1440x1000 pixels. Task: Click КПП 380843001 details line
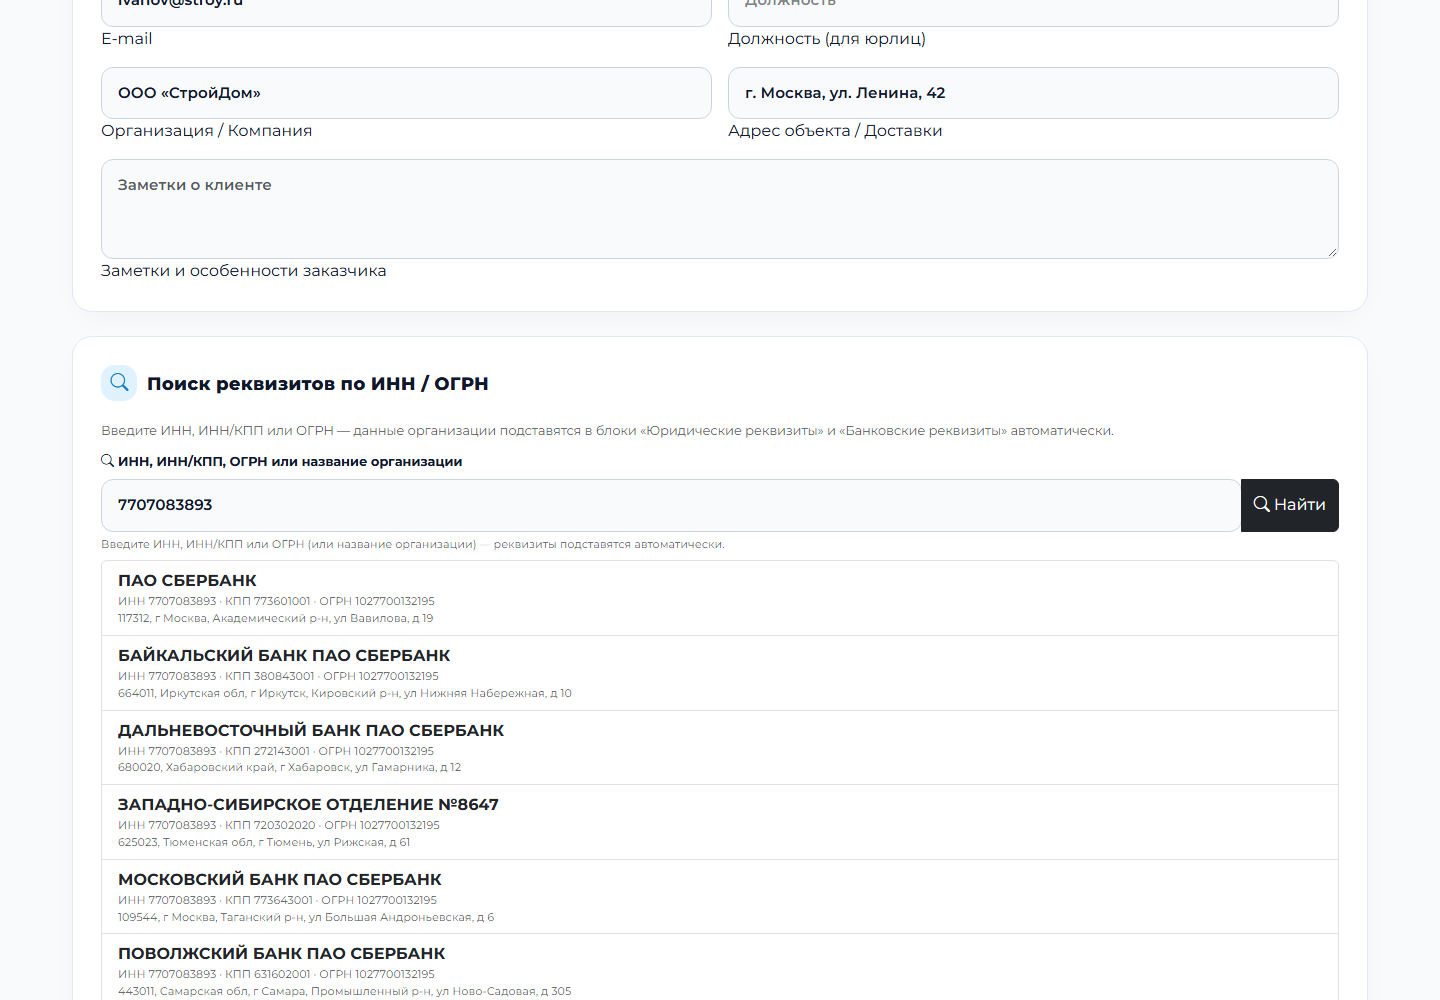pyautogui.click(x=278, y=676)
